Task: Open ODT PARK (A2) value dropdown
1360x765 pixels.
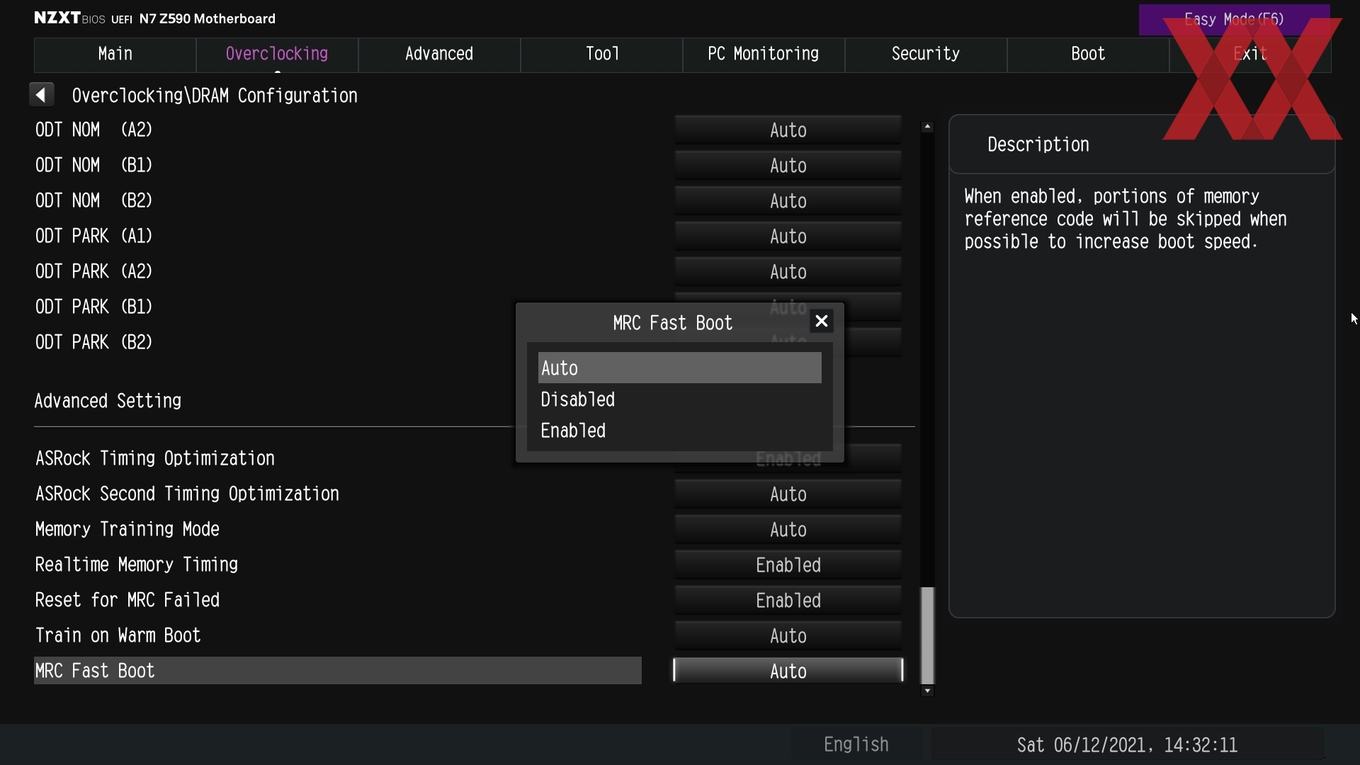Action: [788, 272]
